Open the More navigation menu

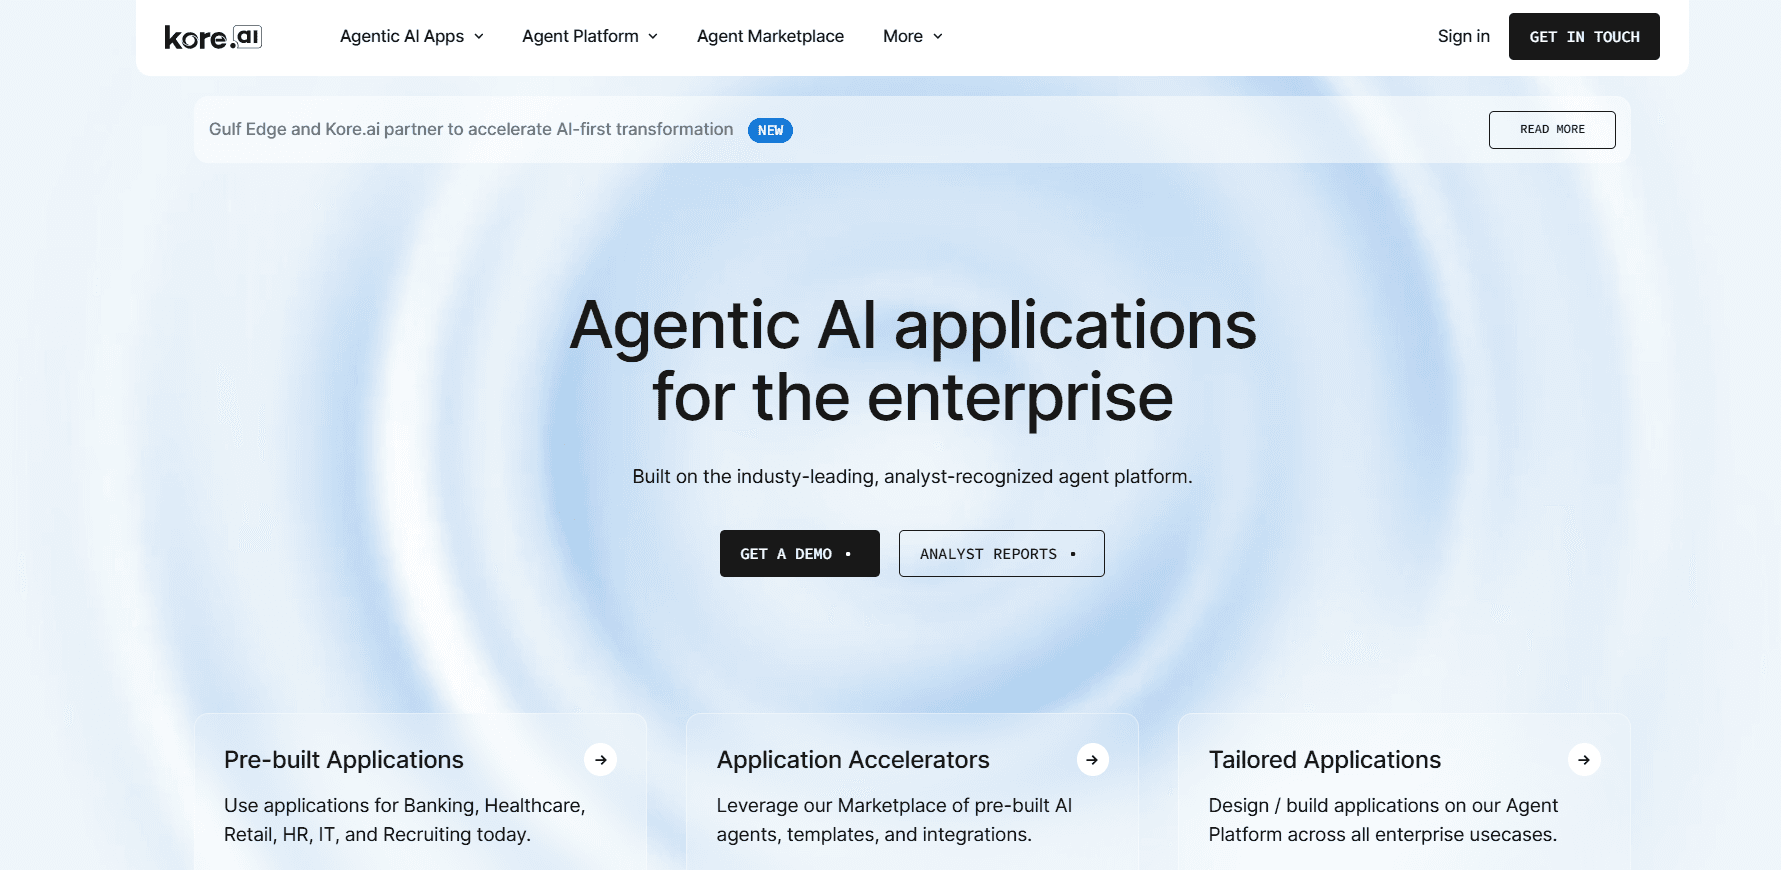[x=913, y=36]
